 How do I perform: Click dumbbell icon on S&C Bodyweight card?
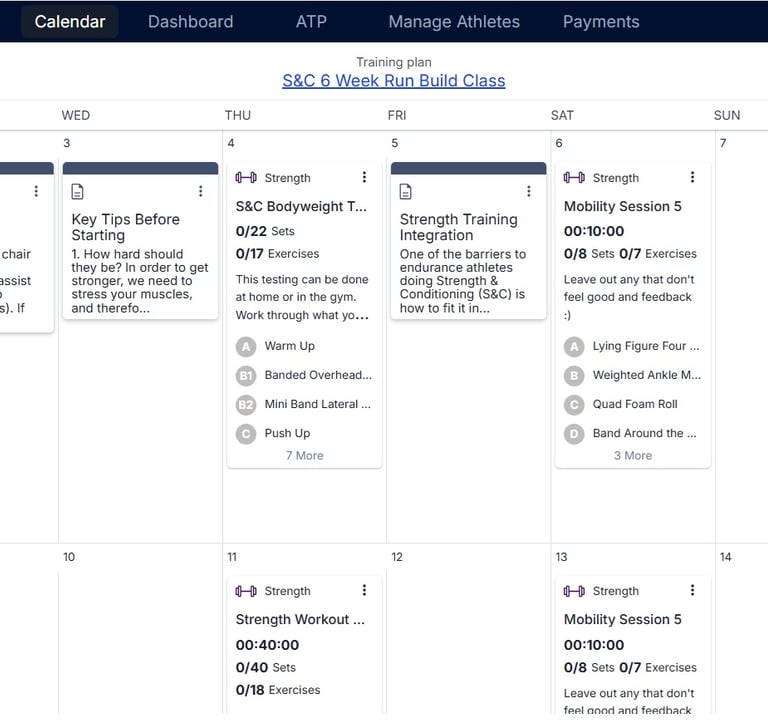pos(246,178)
